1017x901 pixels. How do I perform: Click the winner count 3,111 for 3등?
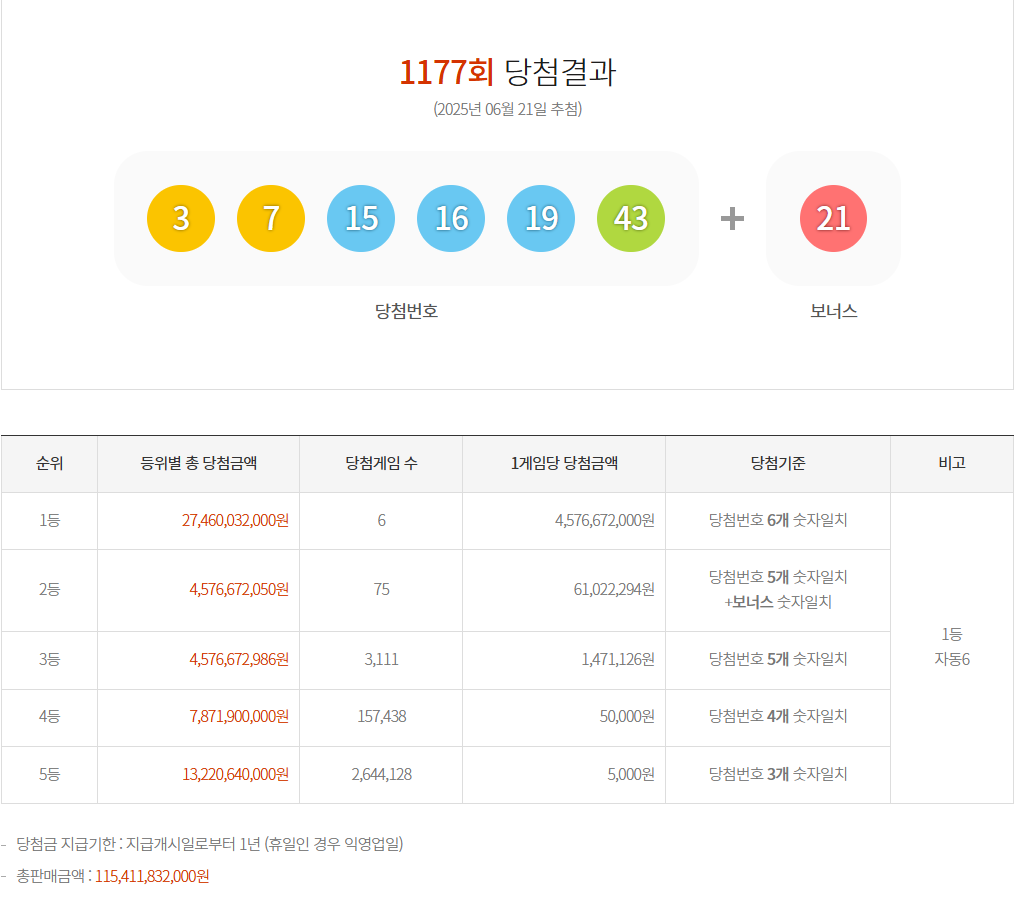point(380,660)
